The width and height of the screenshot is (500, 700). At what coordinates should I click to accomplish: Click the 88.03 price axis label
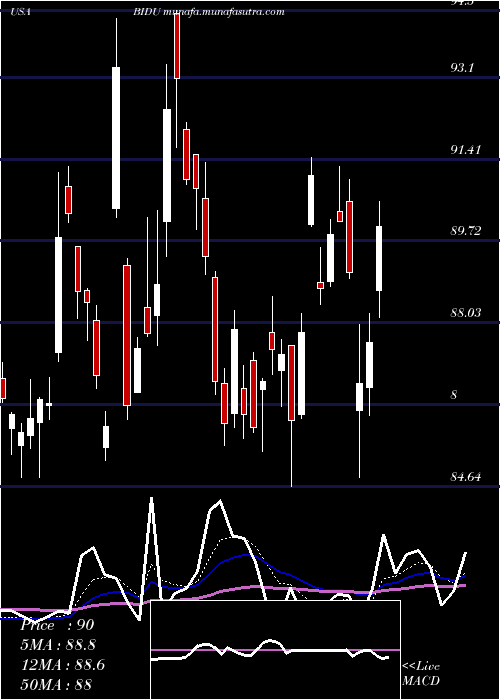tap(466, 312)
